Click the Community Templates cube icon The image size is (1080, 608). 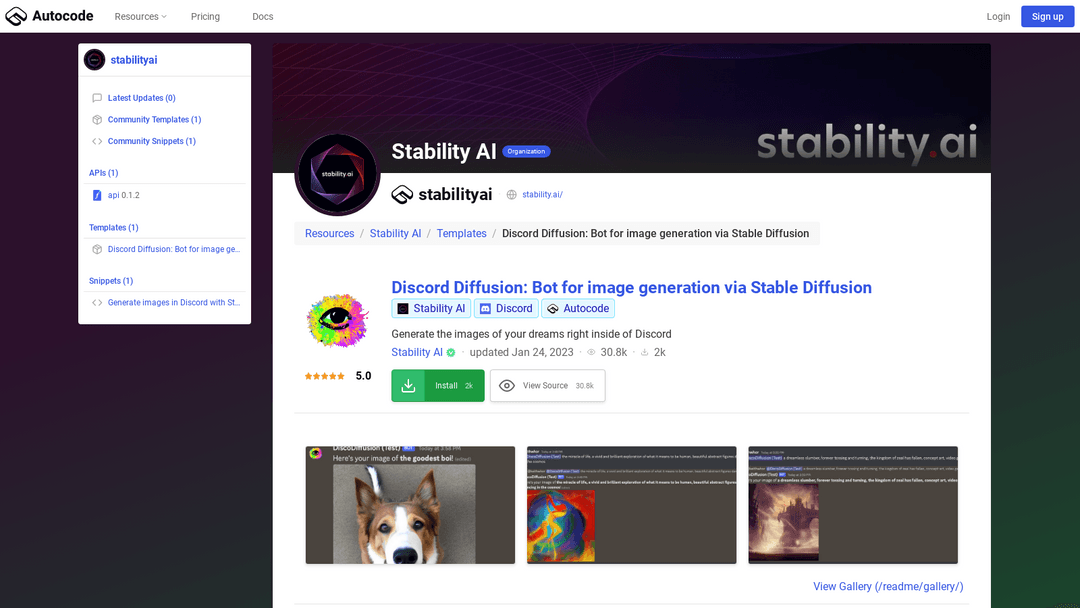[97, 120]
